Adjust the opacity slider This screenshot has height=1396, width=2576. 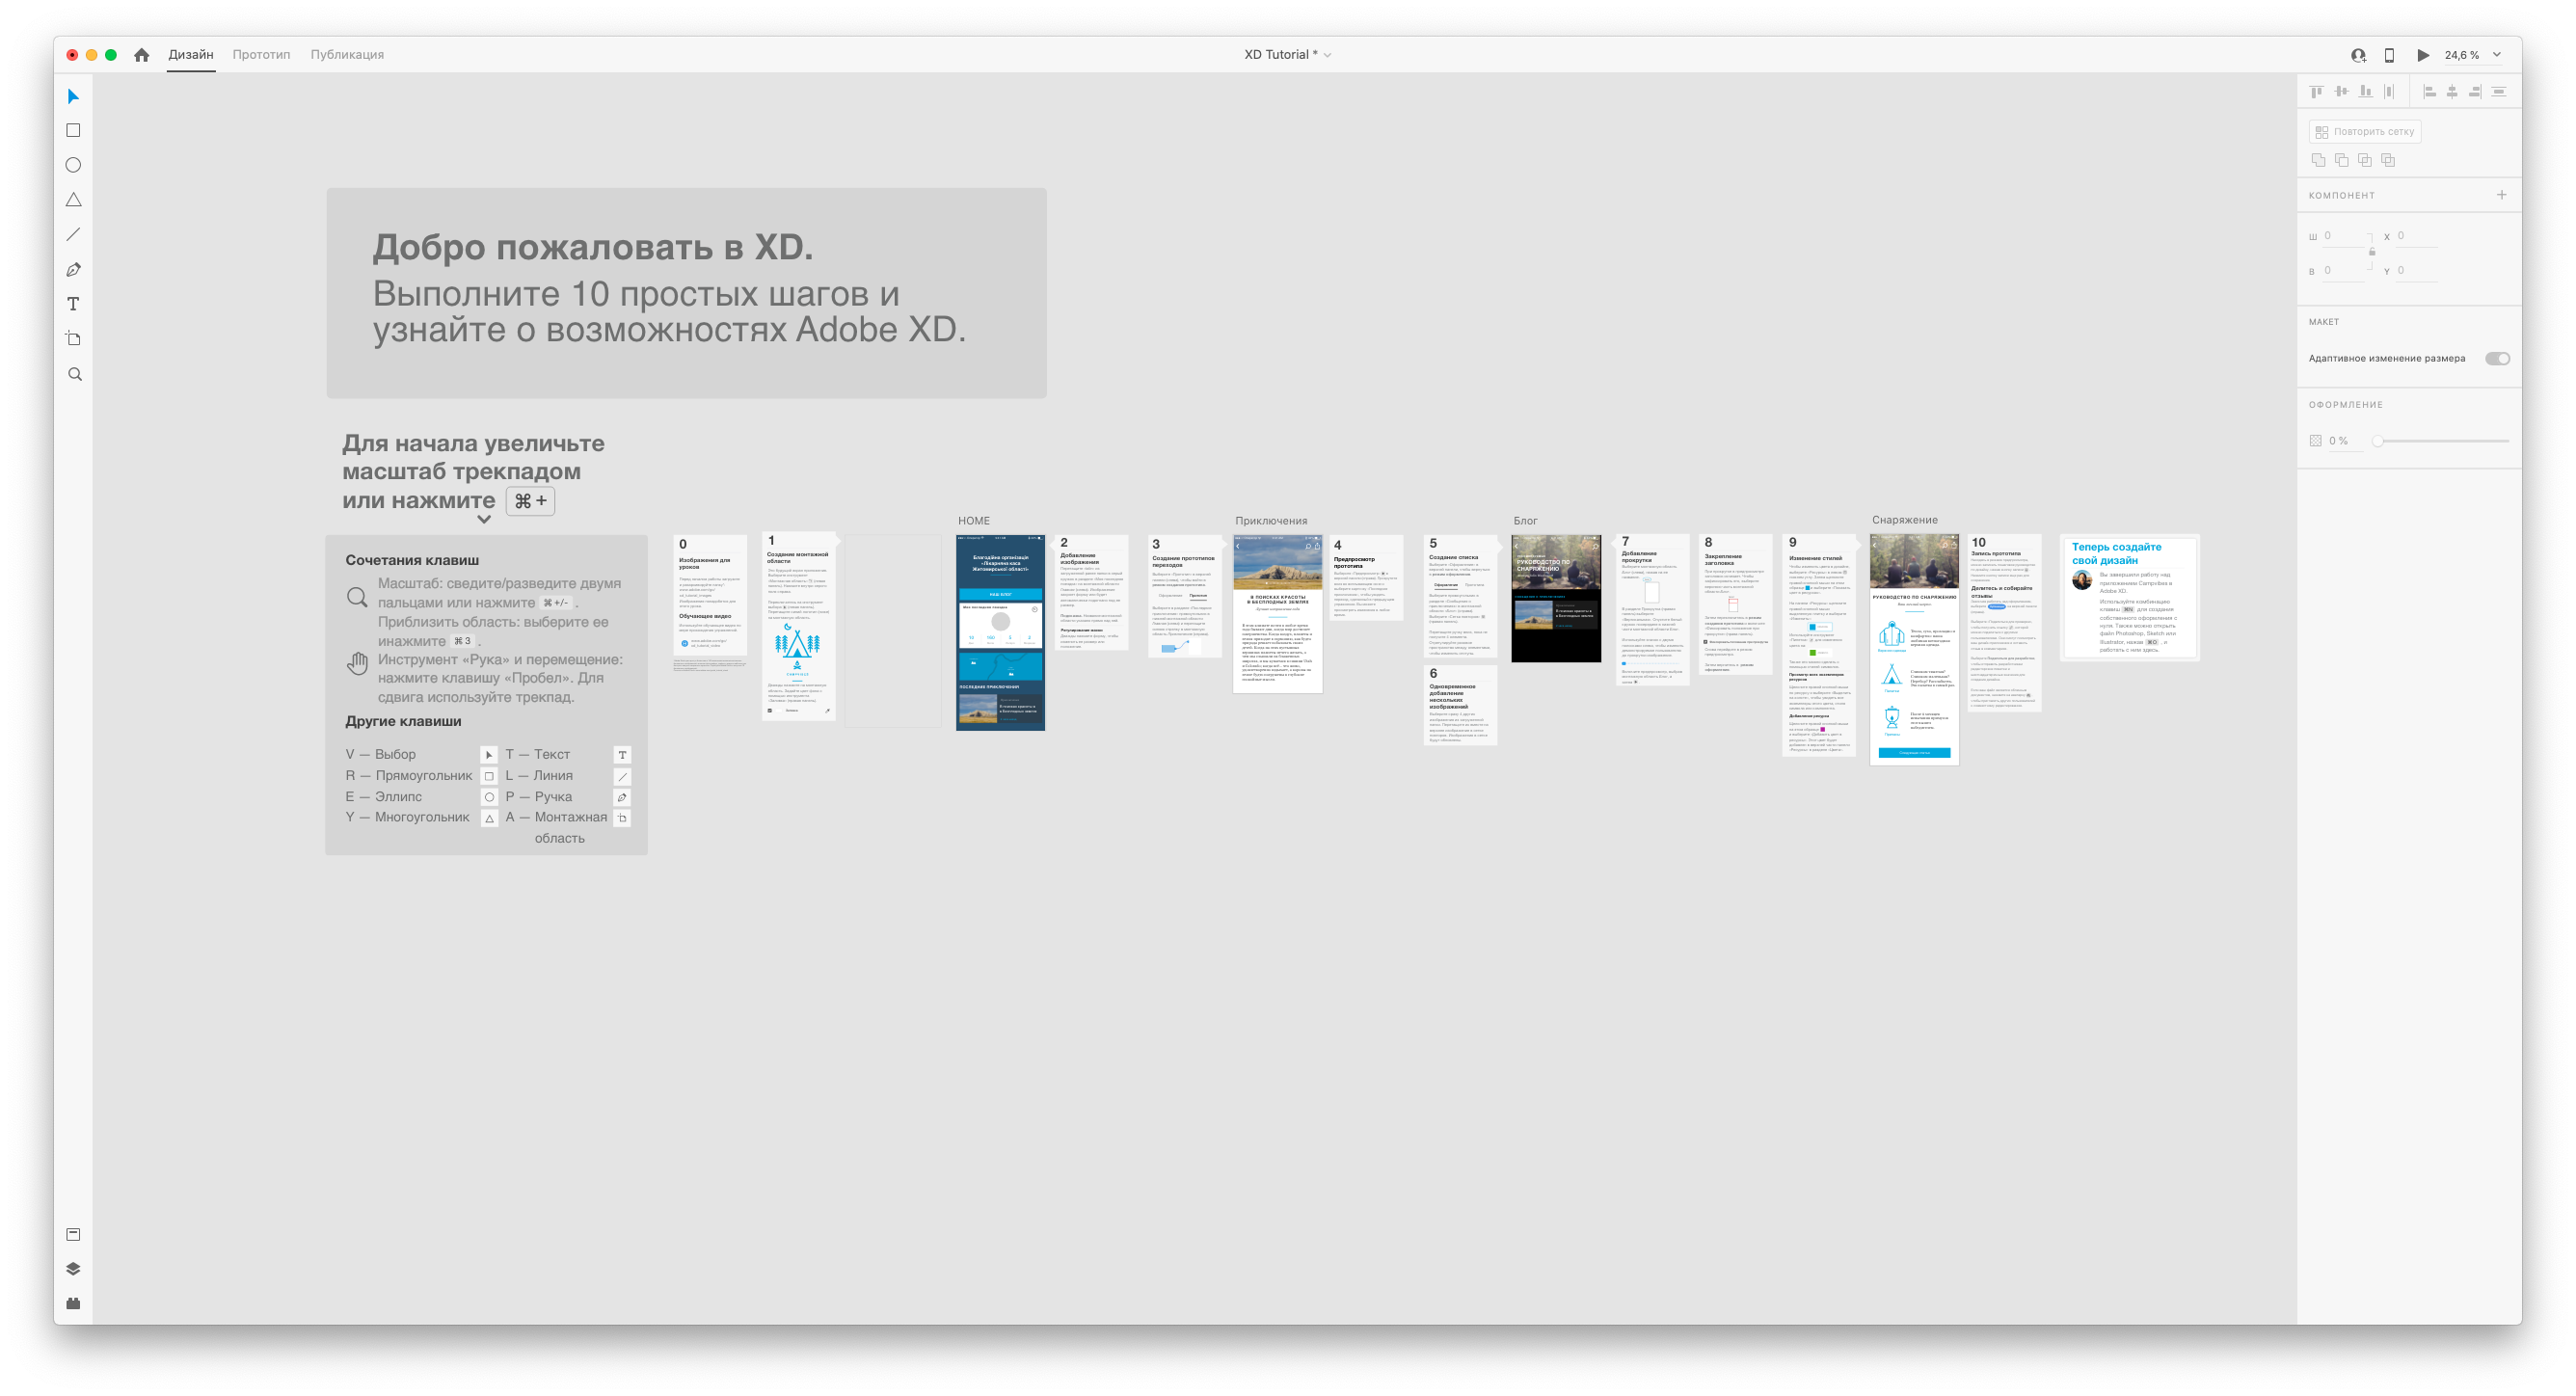click(2443, 440)
